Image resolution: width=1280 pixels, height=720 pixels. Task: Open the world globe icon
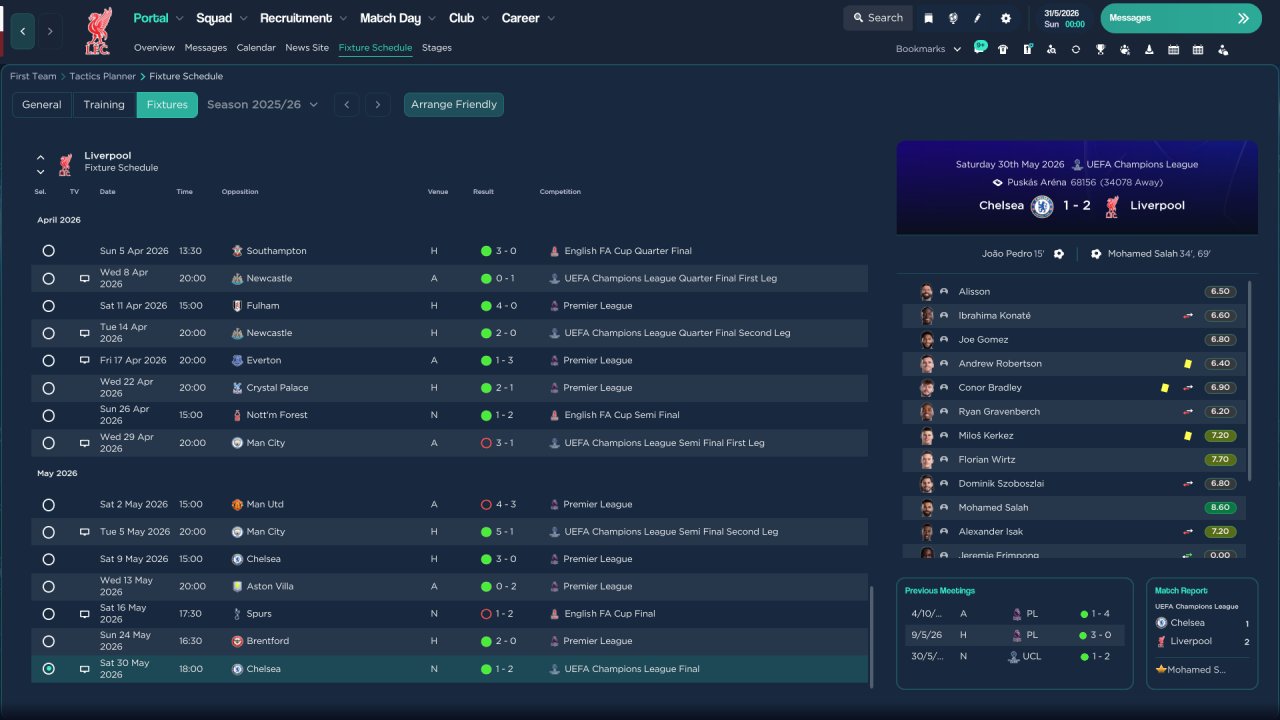[x=953, y=18]
